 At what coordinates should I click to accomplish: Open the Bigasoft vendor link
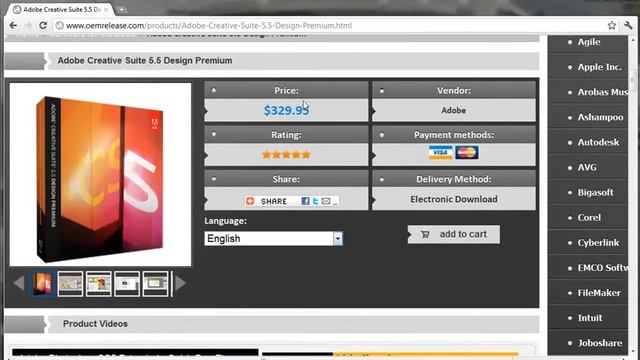[595, 192]
